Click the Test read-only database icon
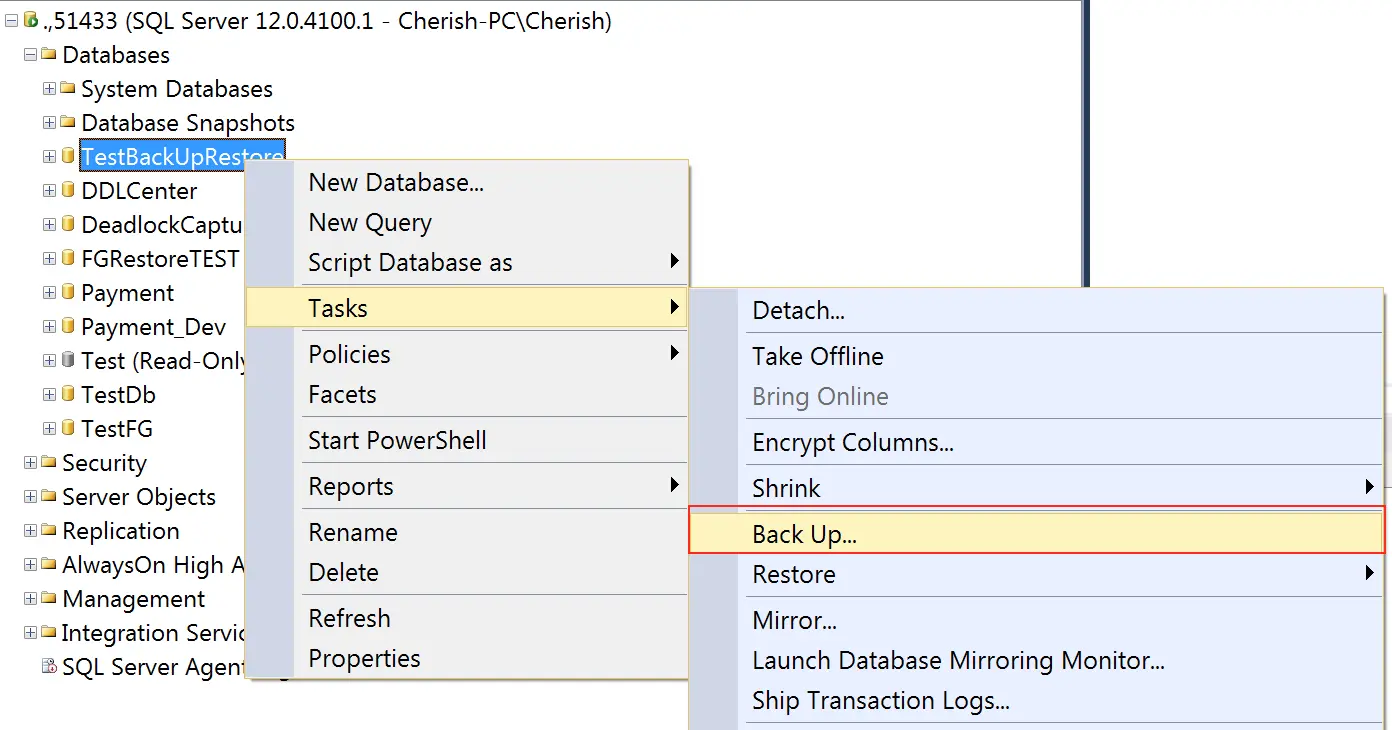The height and width of the screenshot is (730, 1392). pos(68,360)
